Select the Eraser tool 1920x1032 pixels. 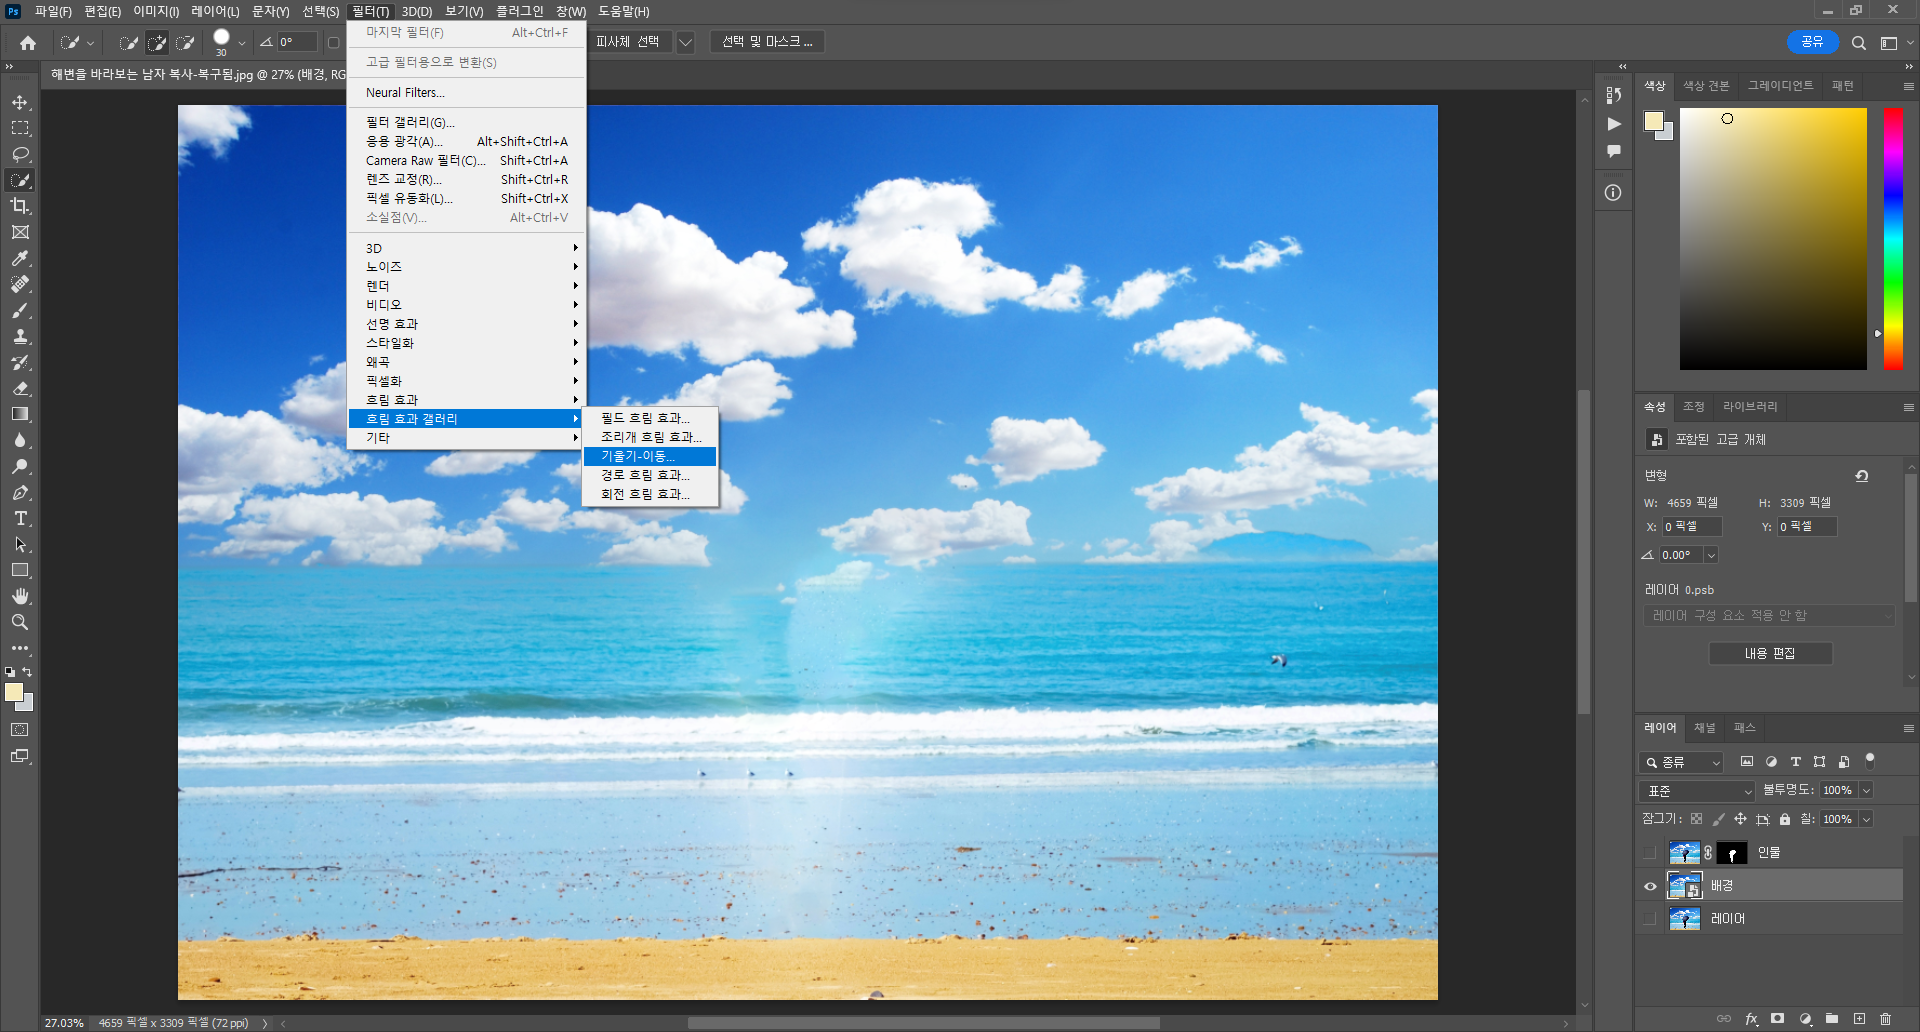point(20,388)
